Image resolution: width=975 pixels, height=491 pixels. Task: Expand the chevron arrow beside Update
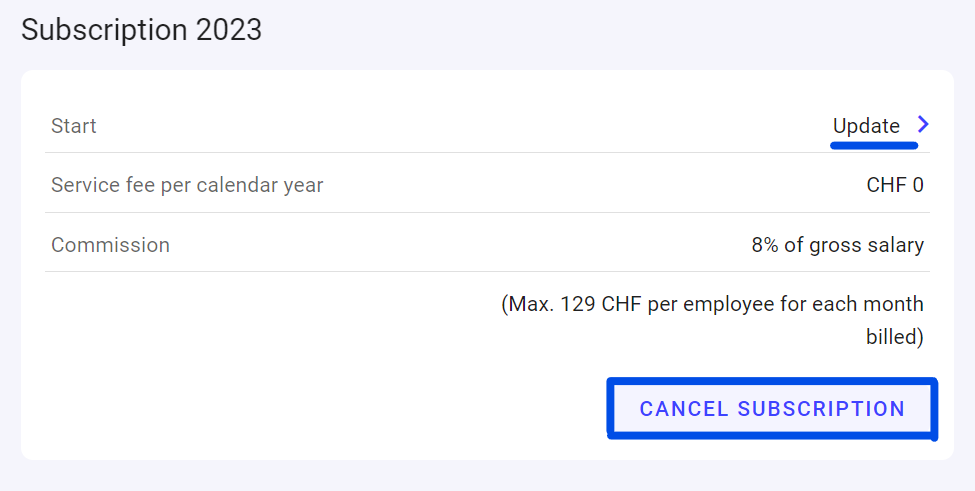coord(923,125)
